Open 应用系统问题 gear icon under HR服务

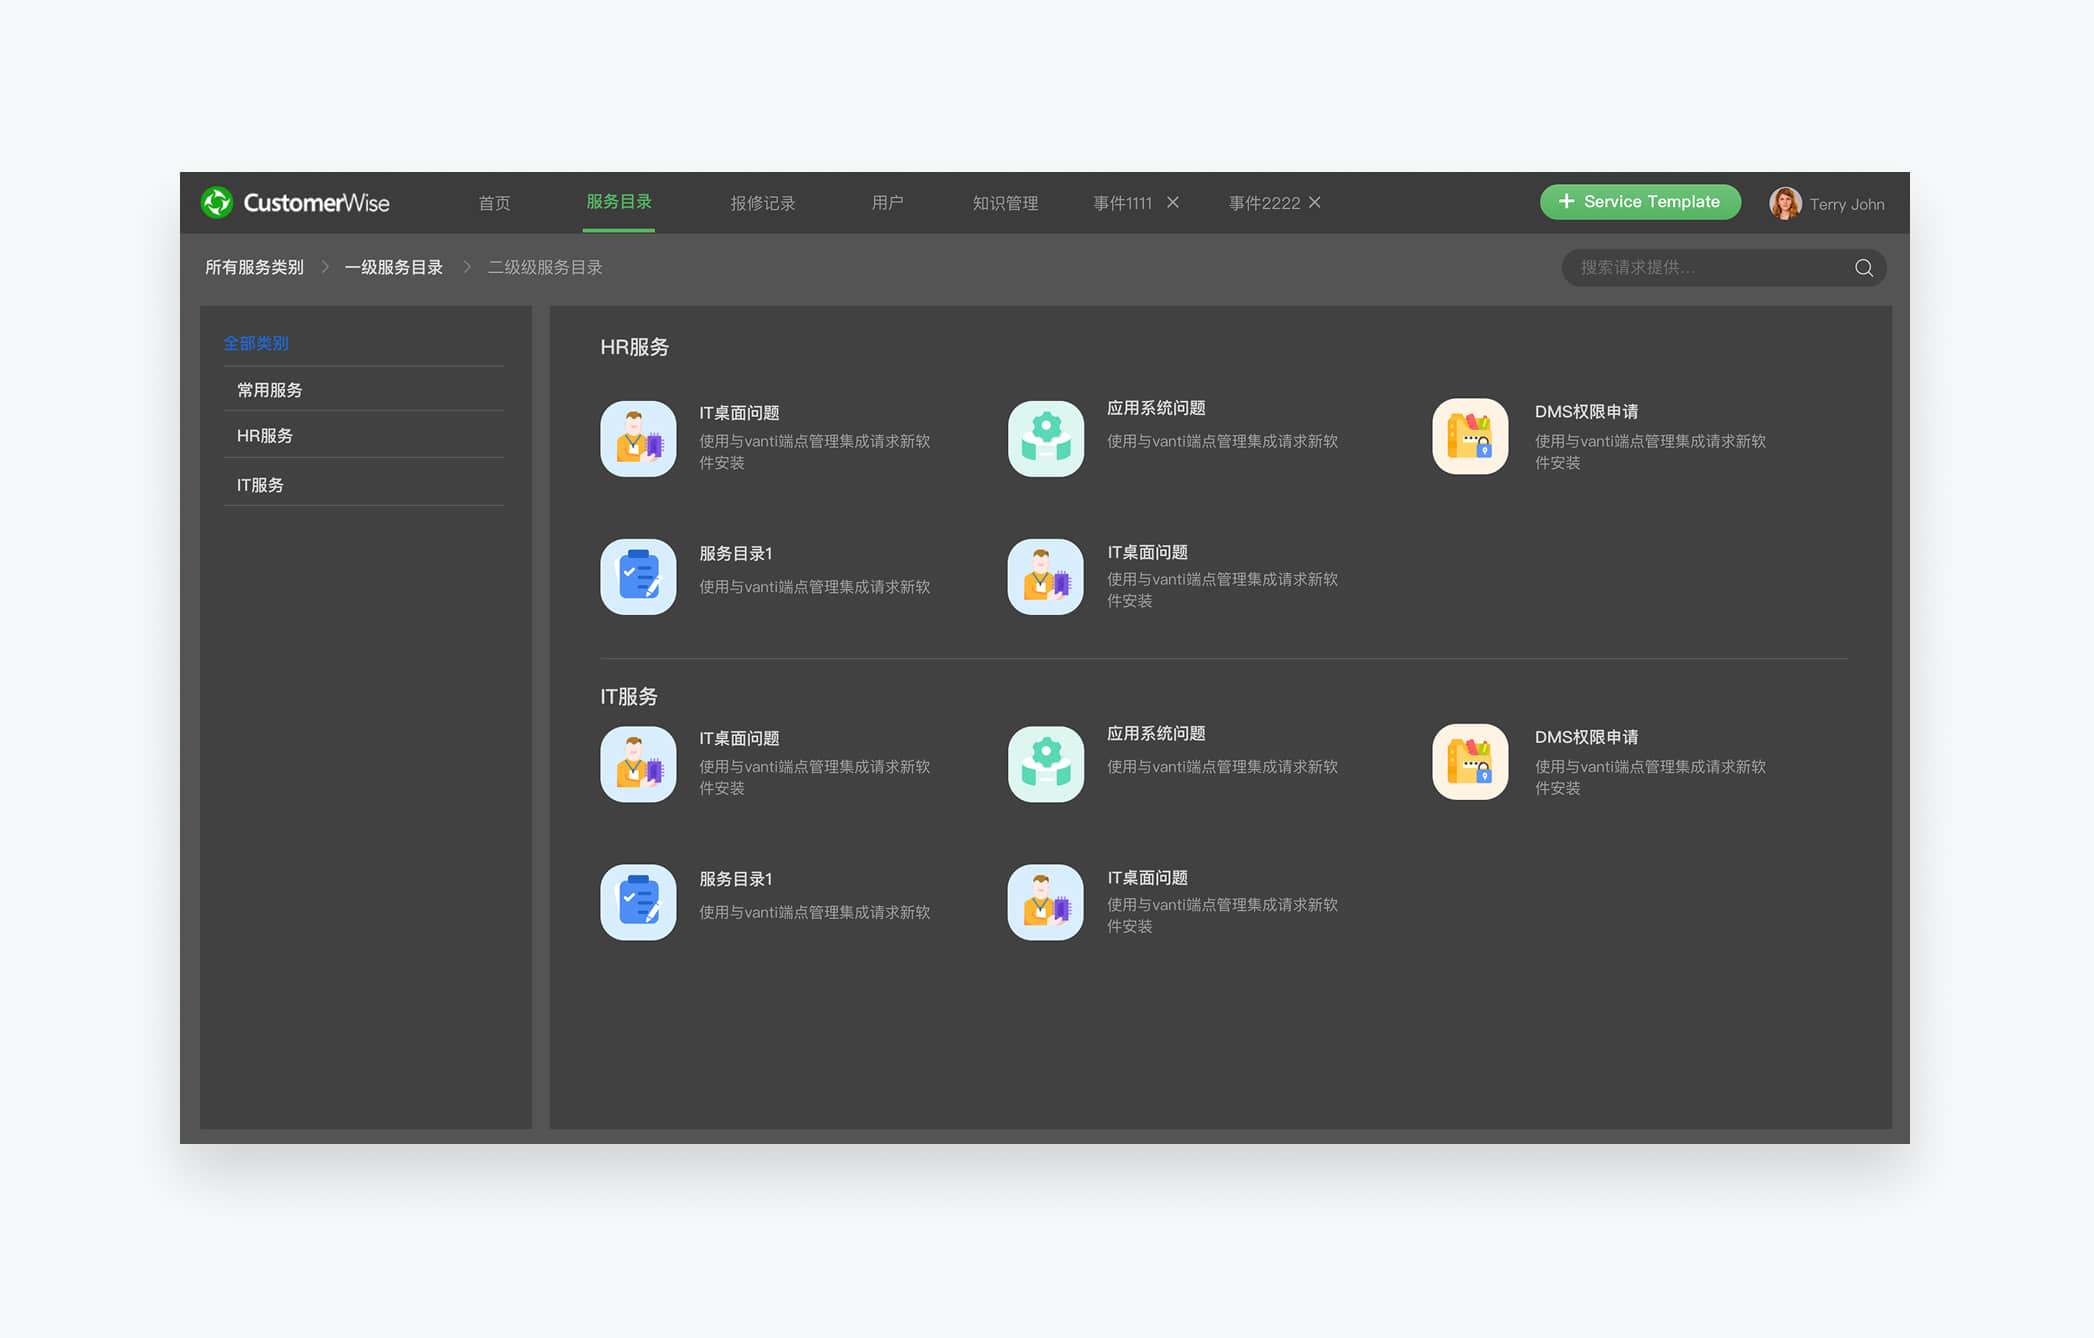tap(1045, 438)
